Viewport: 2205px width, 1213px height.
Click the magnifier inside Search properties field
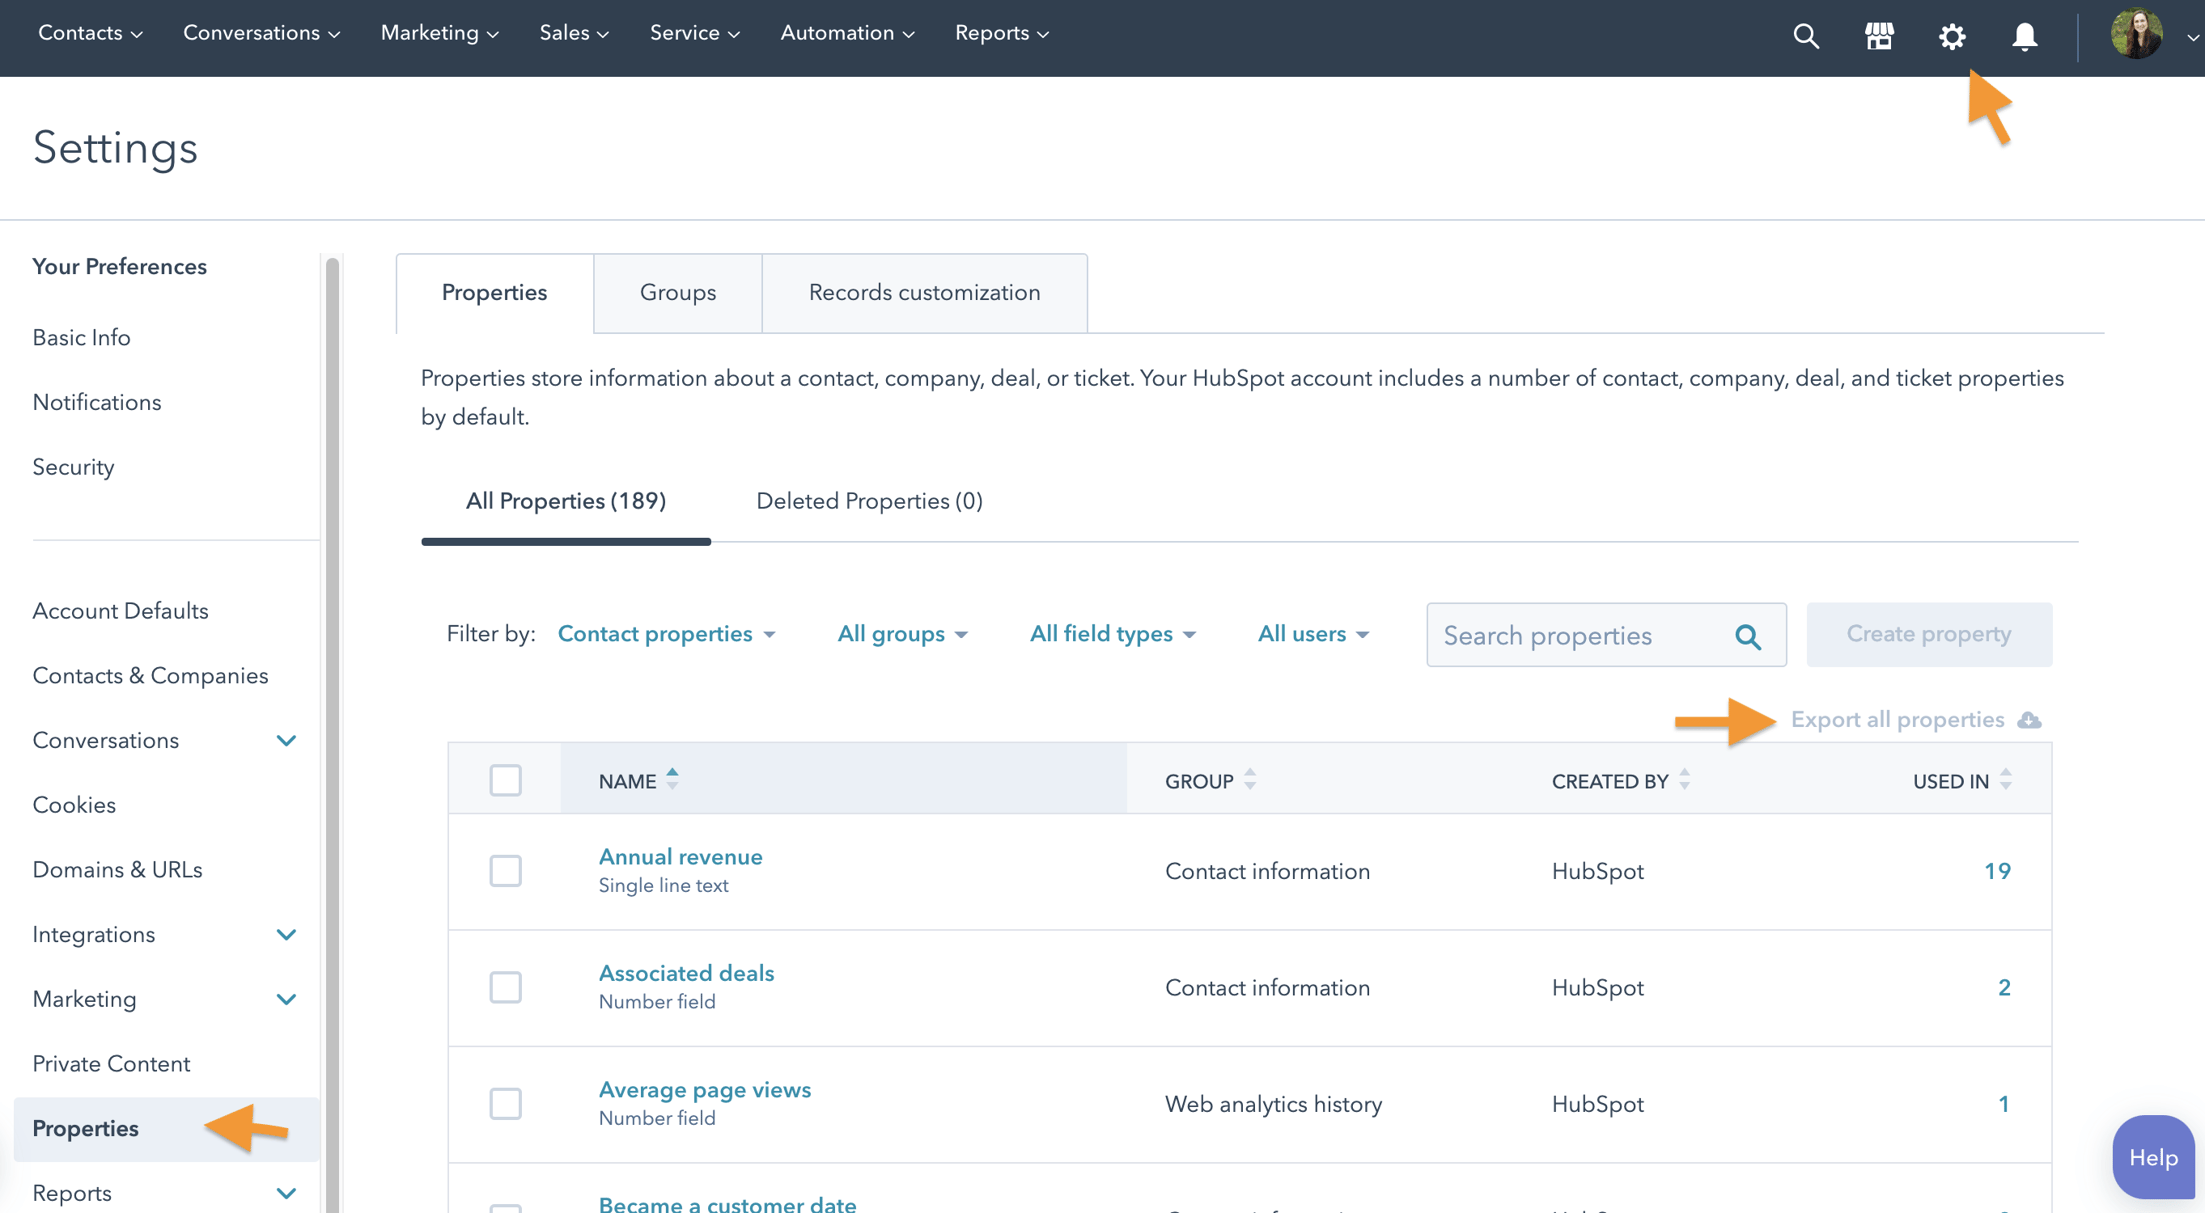[x=1748, y=635]
